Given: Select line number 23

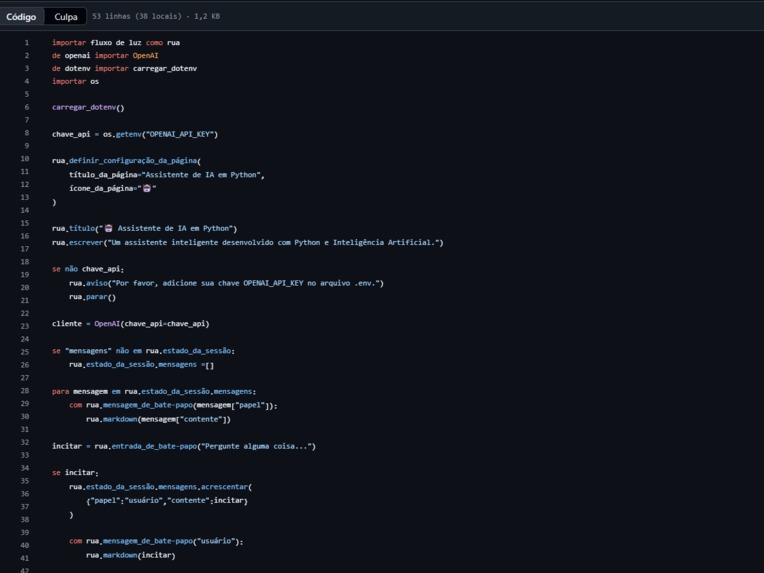Looking at the screenshot, I should tap(25, 326).
